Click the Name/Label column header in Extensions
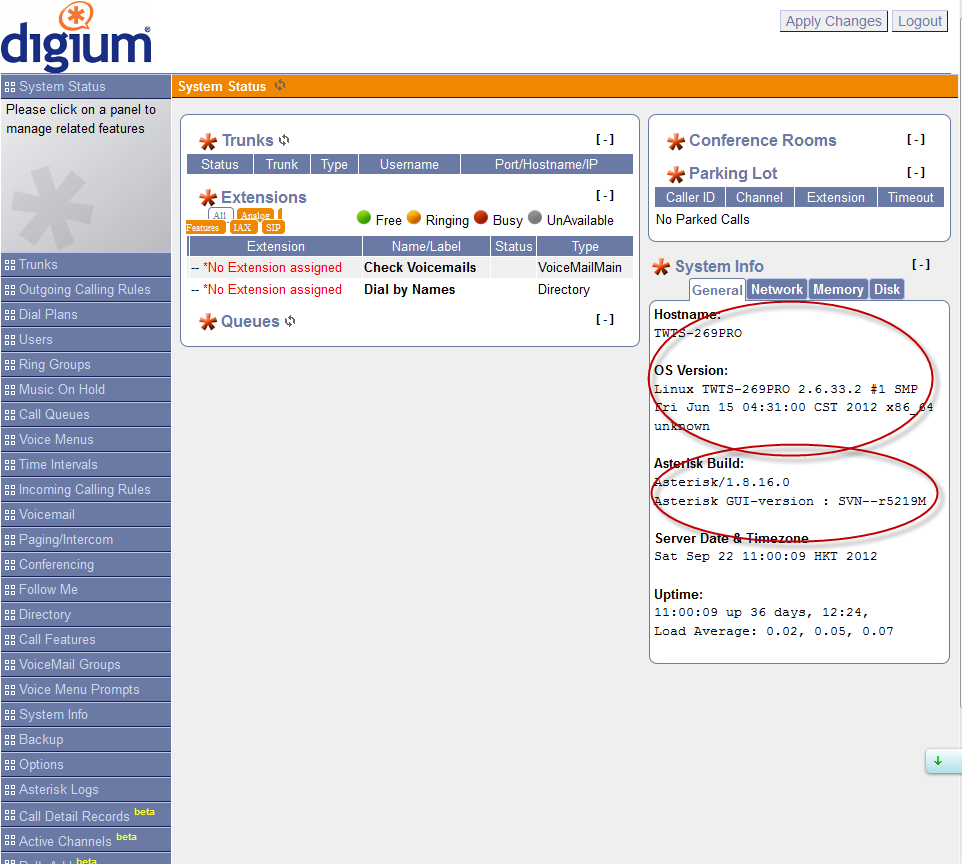962x864 pixels. (x=426, y=247)
